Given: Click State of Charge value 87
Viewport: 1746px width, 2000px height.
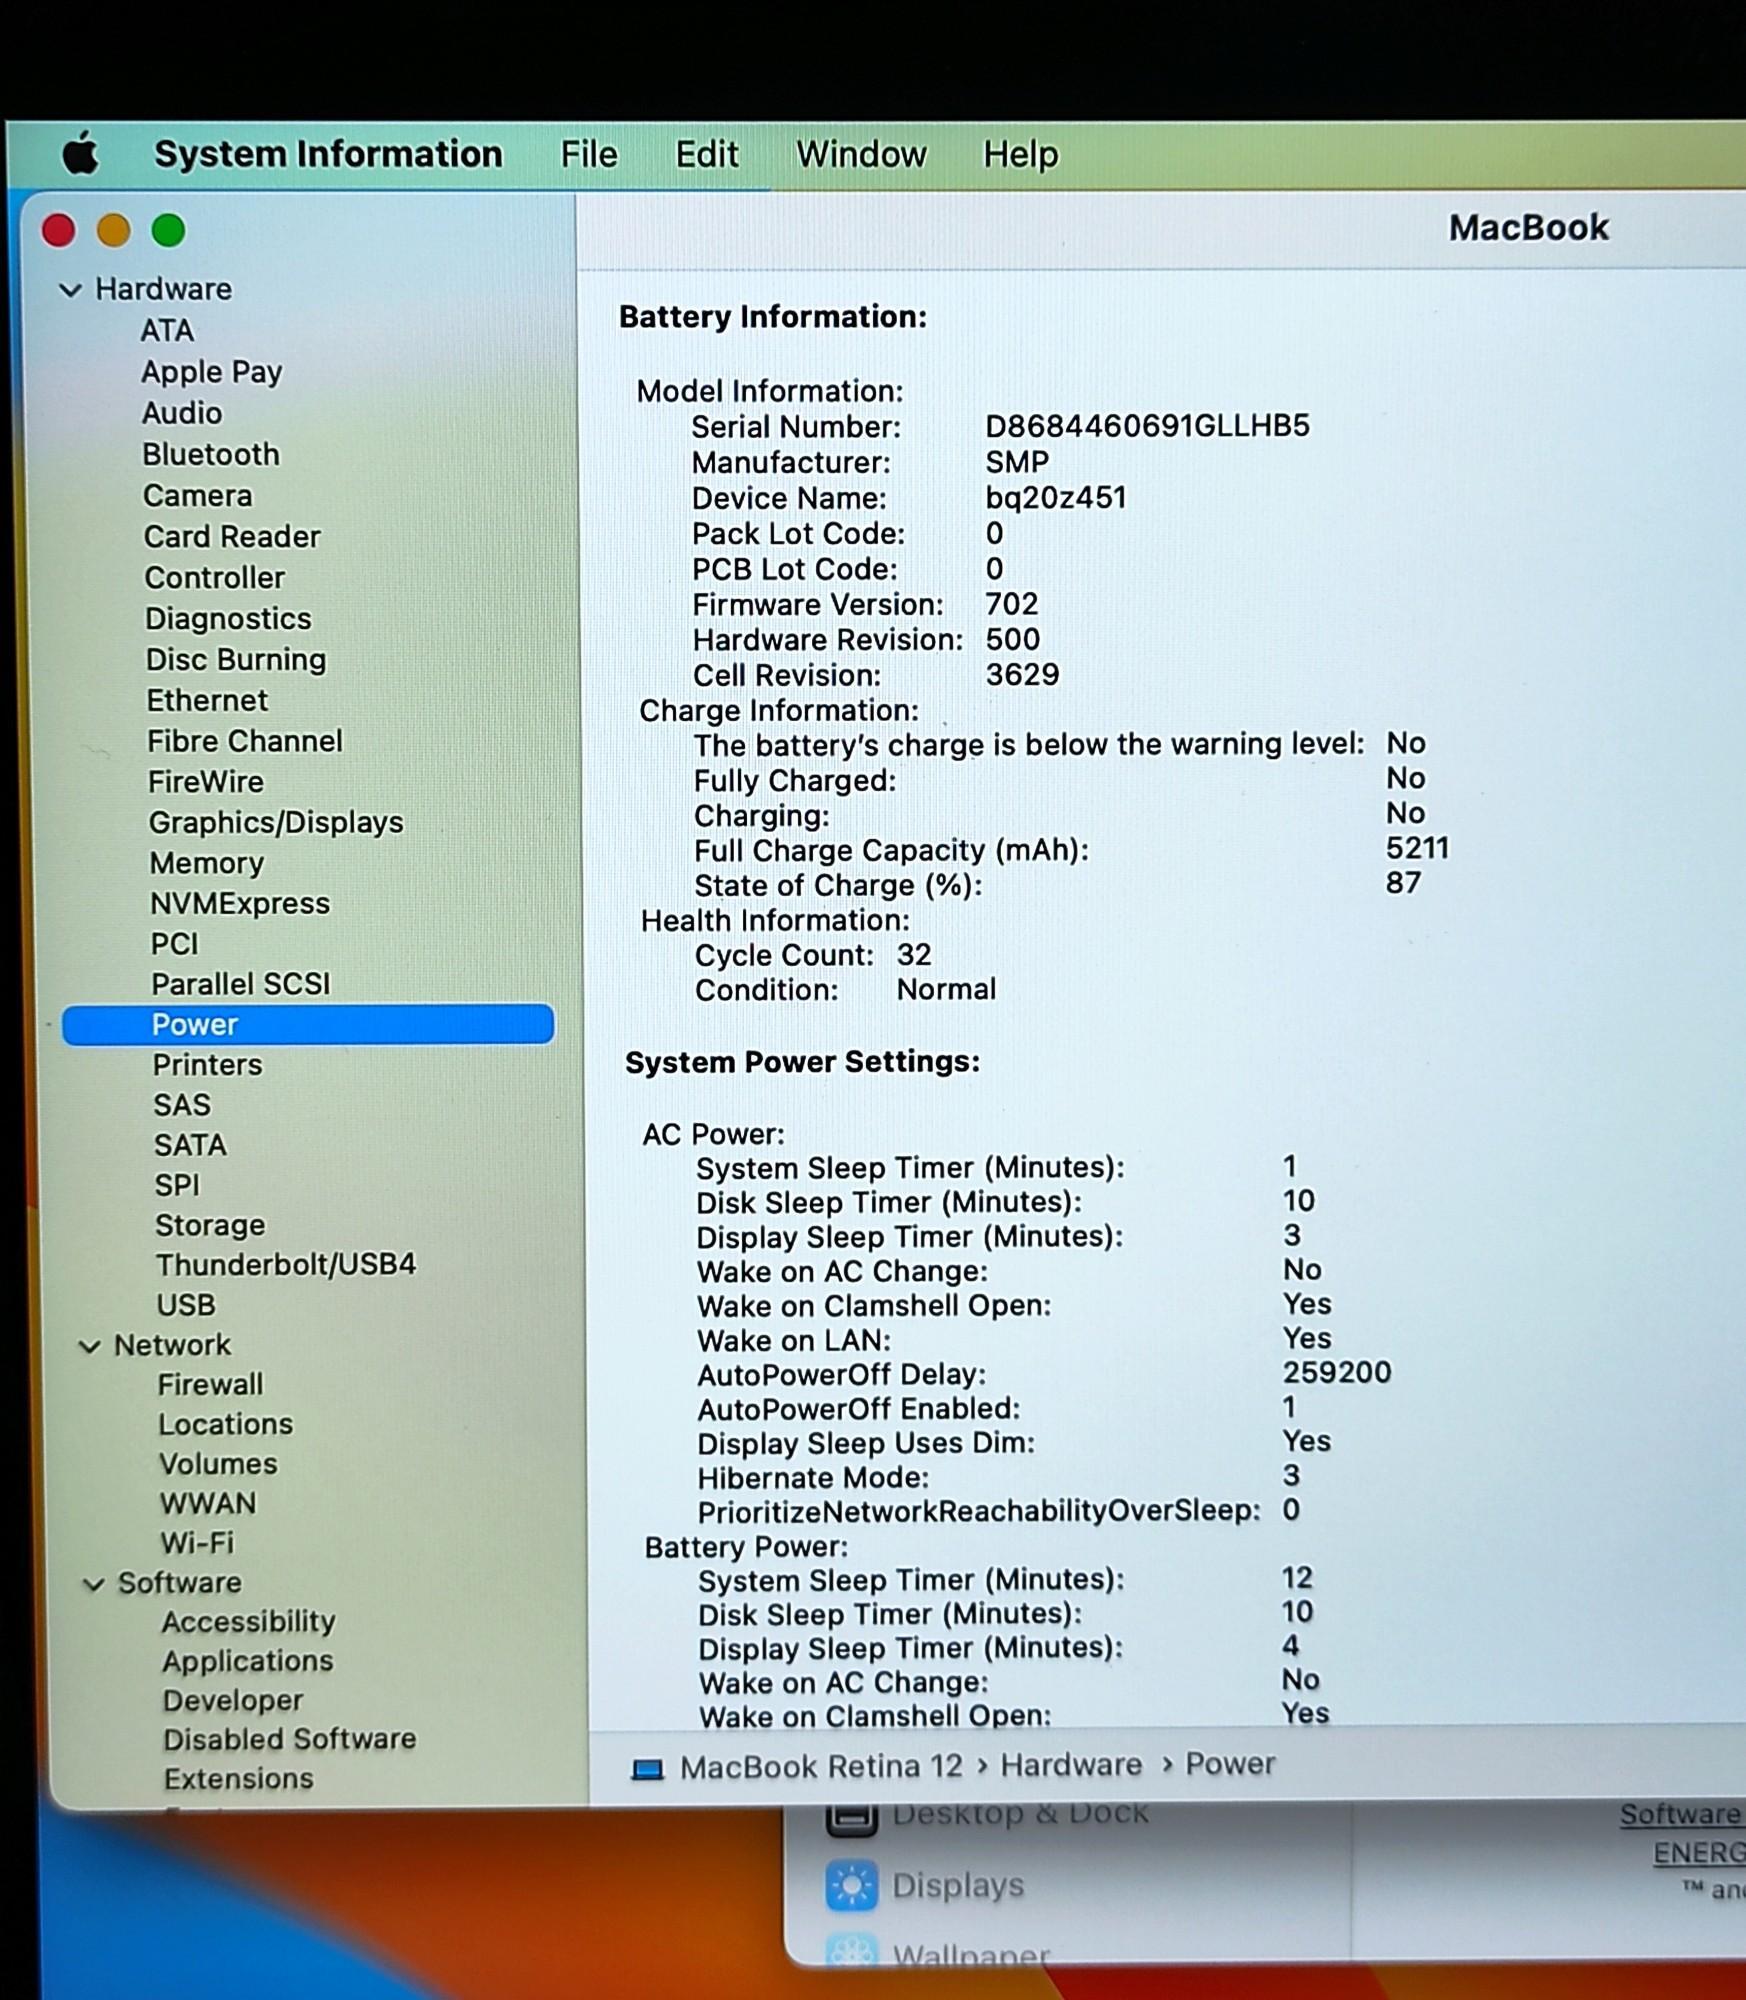Looking at the screenshot, I should (x=1403, y=884).
